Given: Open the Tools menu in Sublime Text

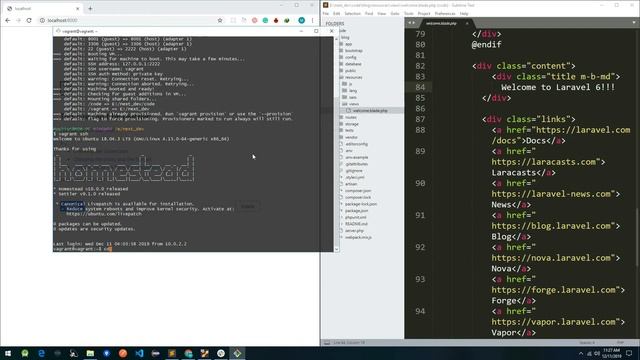Looking at the screenshot, I should 409,13.
